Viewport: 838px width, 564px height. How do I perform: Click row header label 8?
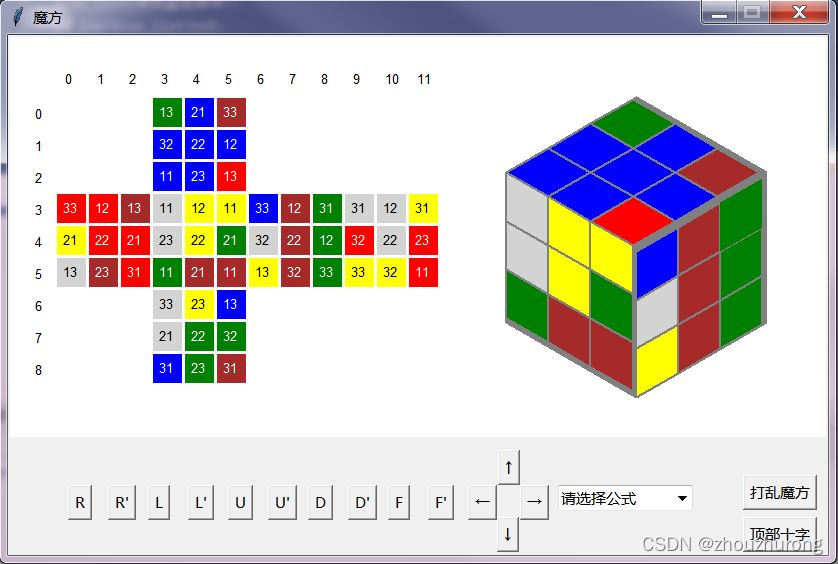tap(38, 370)
